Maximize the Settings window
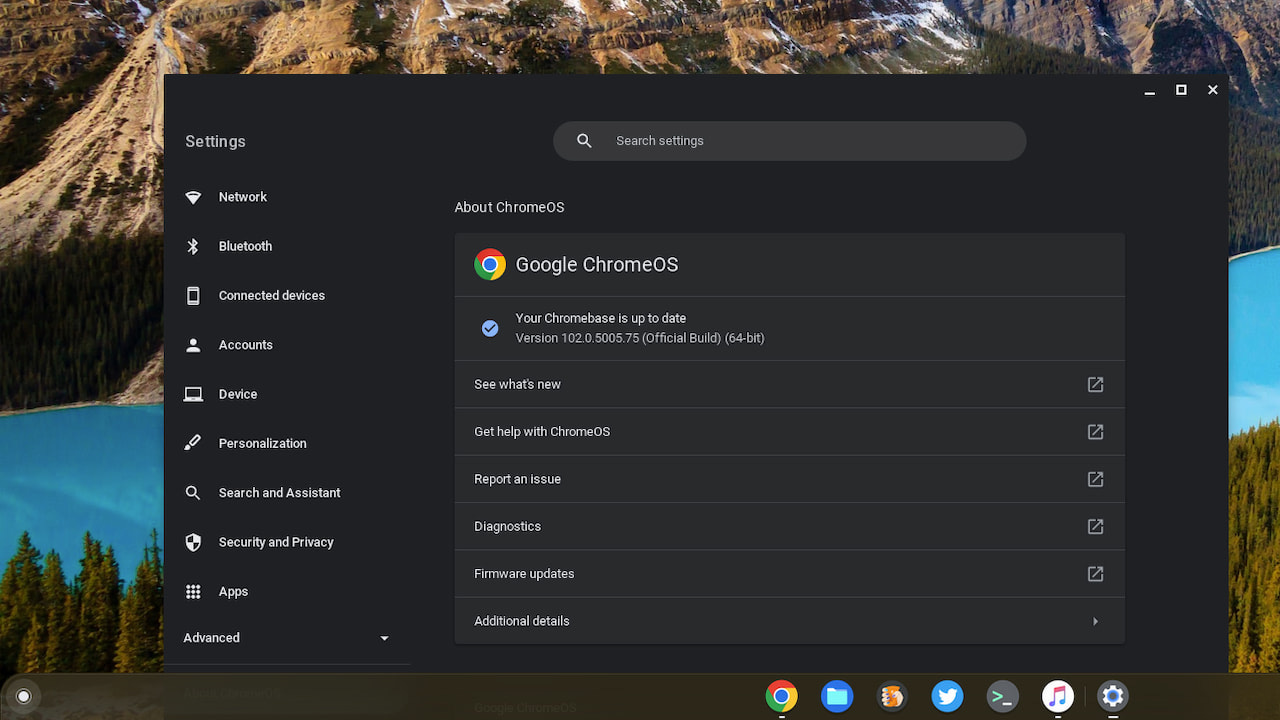The width and height of the screenshot is (1280, 720). pos(1181,90)
